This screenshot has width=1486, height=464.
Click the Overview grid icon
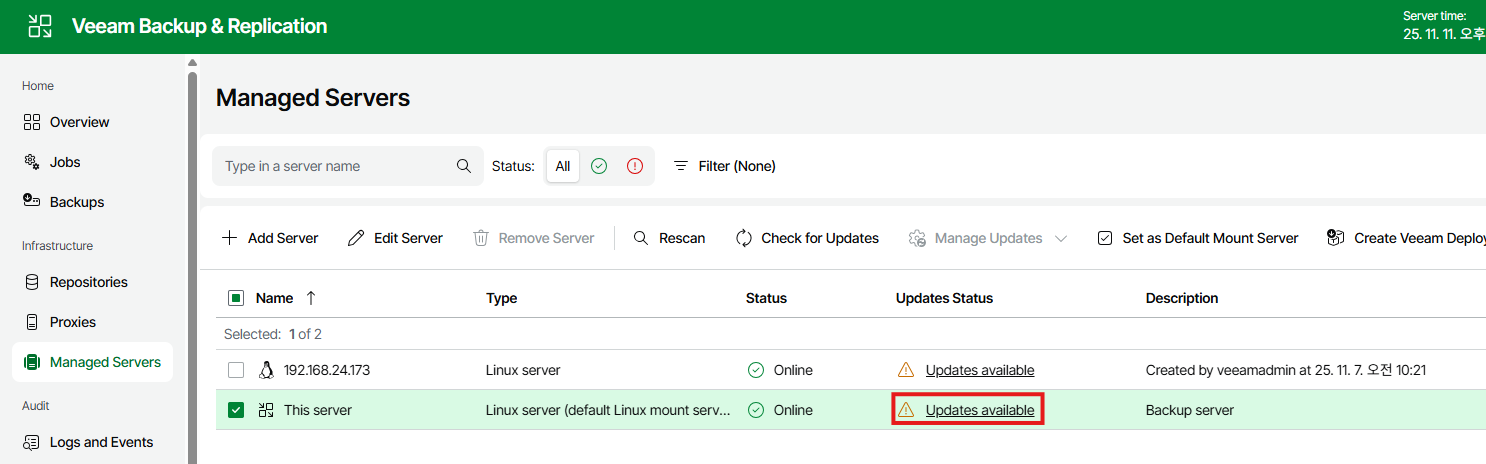tap(32, 122)
